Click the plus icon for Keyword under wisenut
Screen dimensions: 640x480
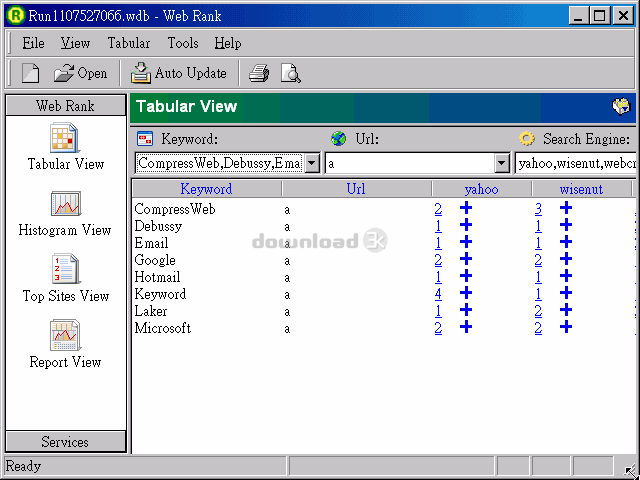(566, 293)
